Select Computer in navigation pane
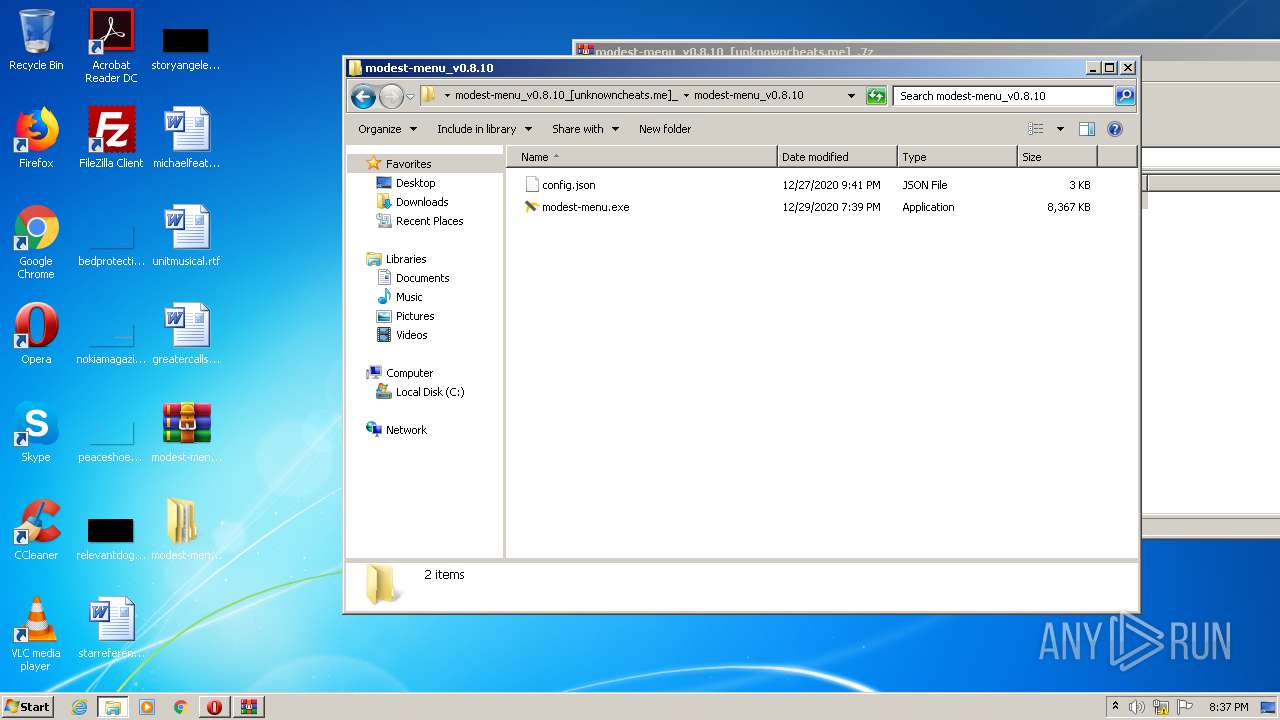This screenshot has width=1280, height=720. point(409,373)
